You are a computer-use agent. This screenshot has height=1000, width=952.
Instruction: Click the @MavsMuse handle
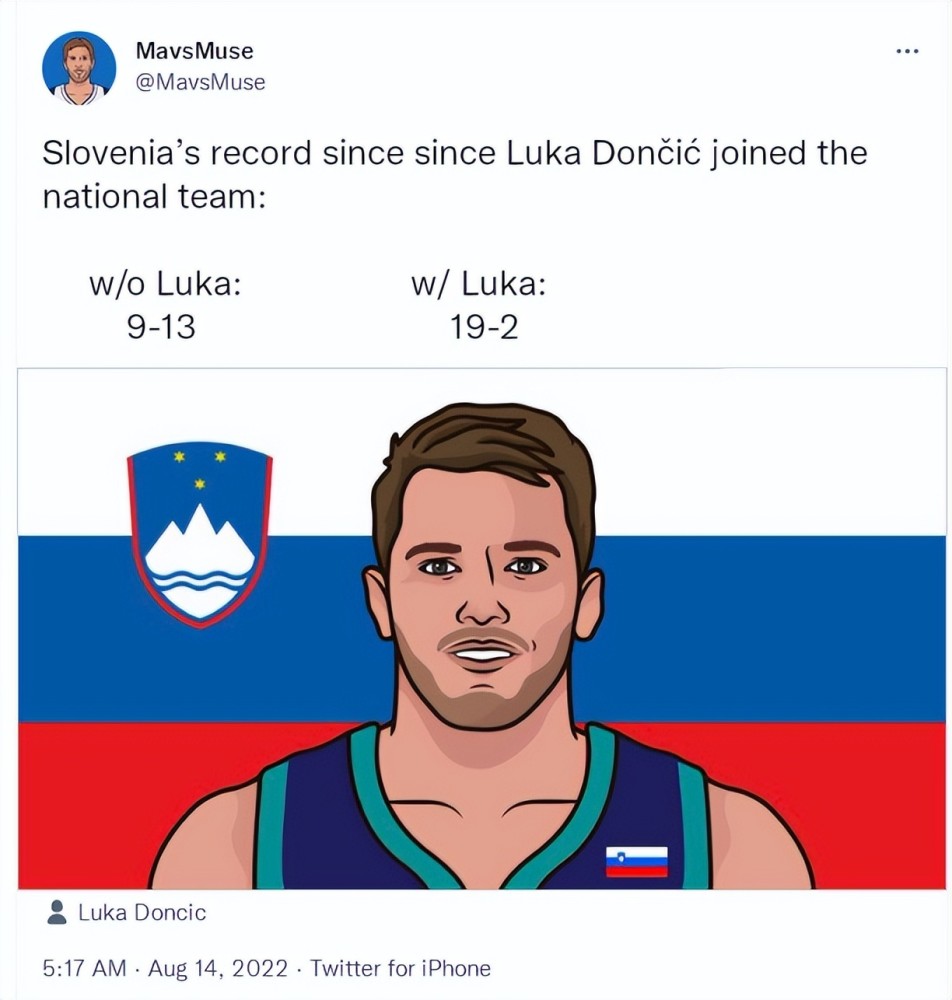click(200, 82)
